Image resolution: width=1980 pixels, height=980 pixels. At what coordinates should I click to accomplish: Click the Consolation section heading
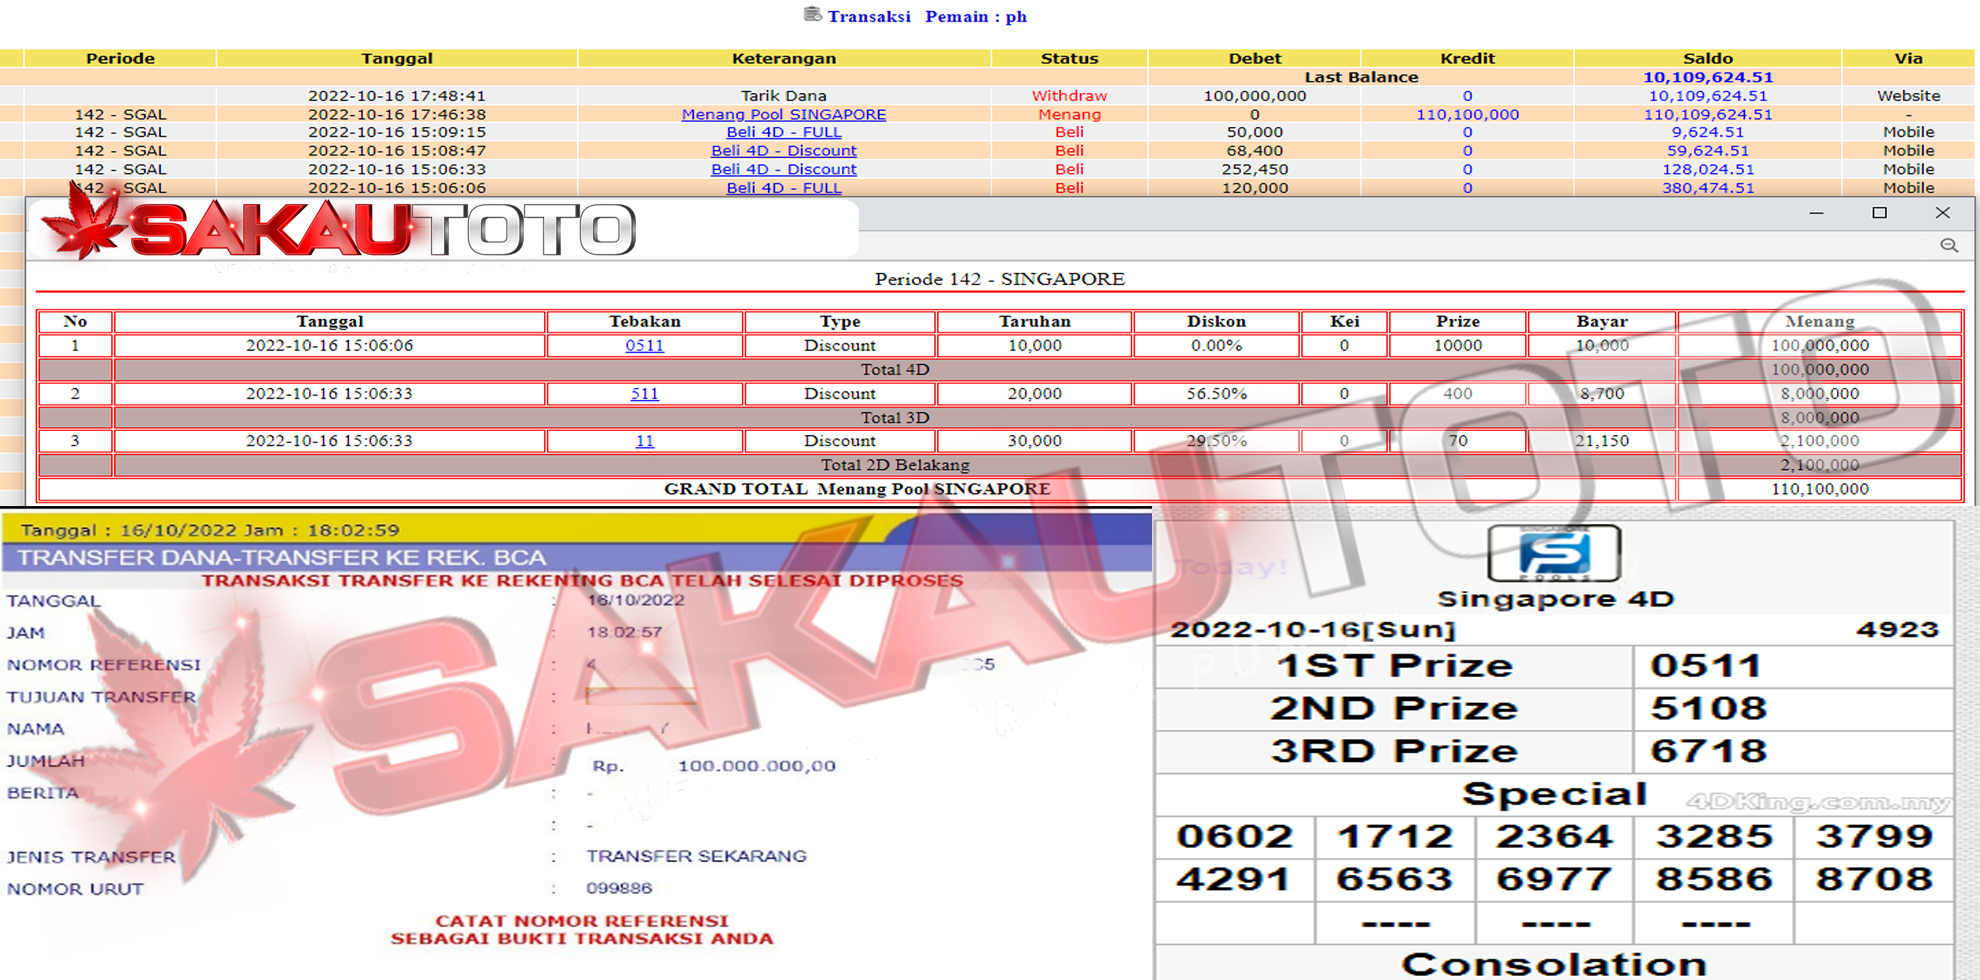tap(1554, 963)
